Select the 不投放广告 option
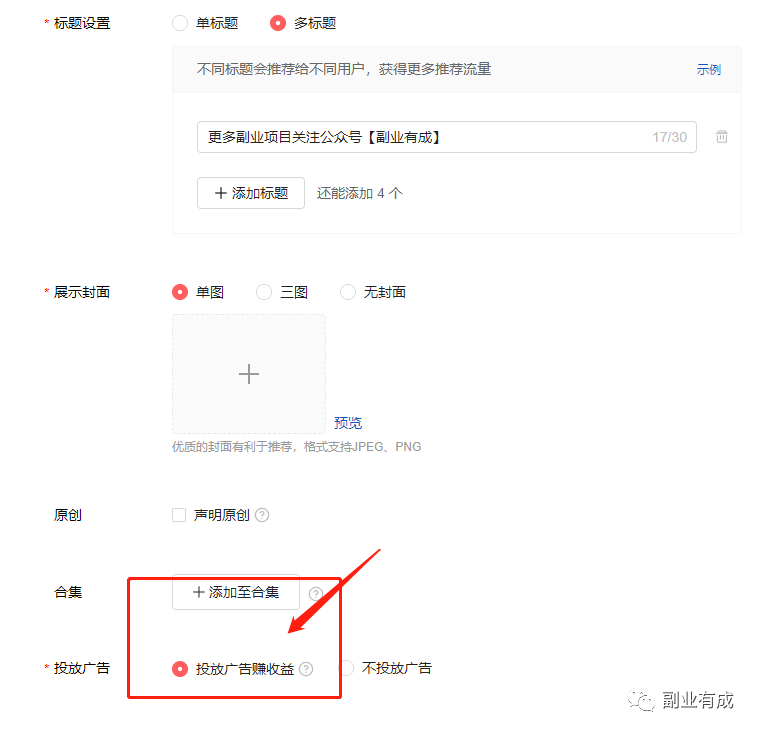 pyautogui.click(x=347, y=668)
